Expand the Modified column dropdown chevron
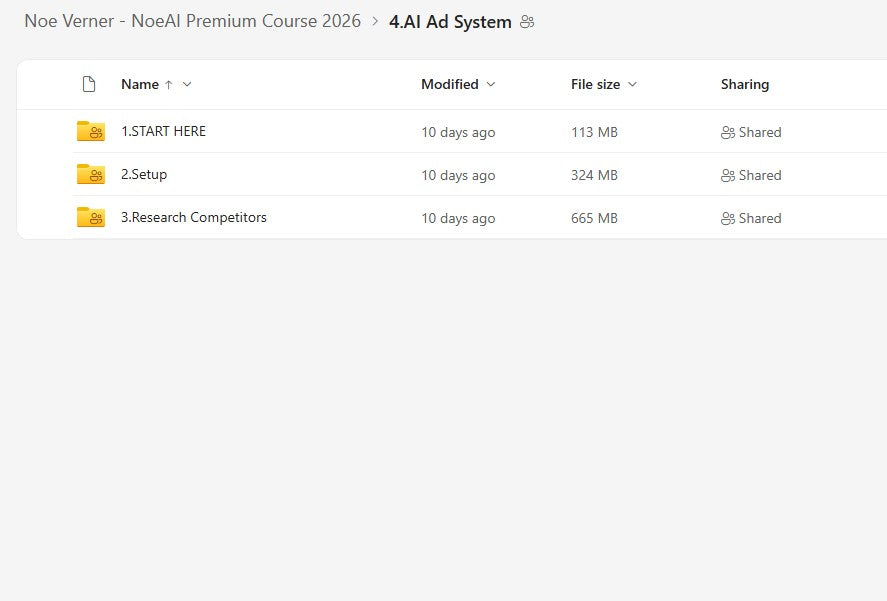This screenshot has width=887, height=601. coord(491,84)
